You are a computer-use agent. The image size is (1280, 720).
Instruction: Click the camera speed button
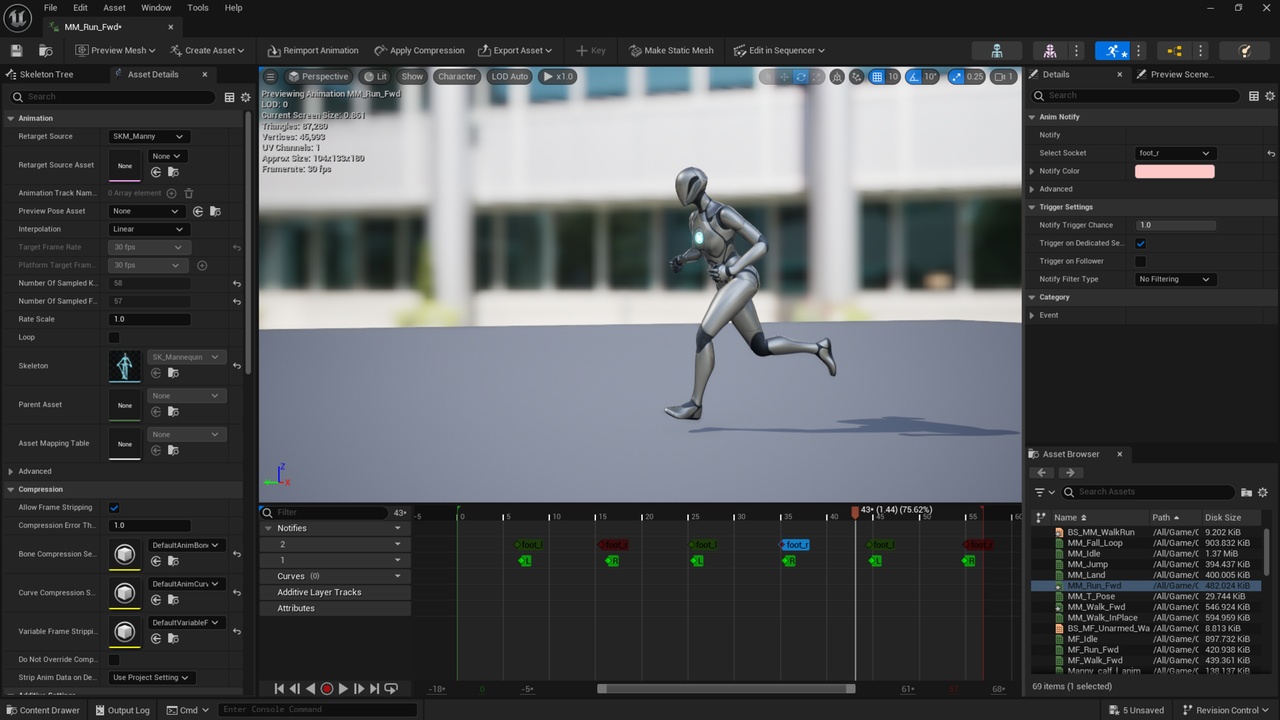point(1004,76)
